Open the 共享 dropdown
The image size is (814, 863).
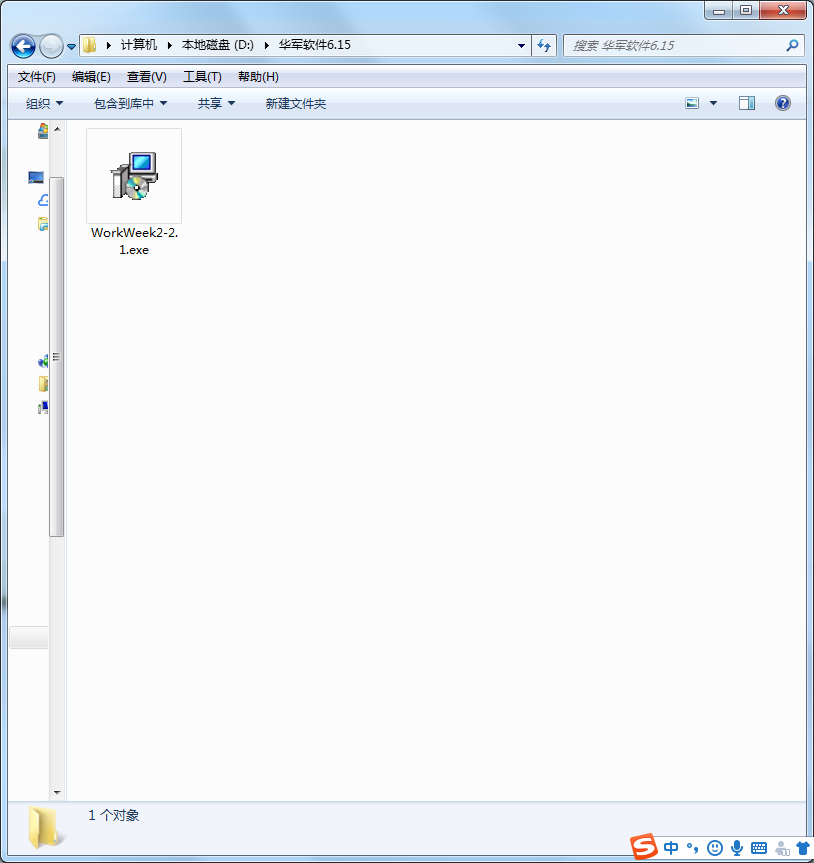[216, 103]
